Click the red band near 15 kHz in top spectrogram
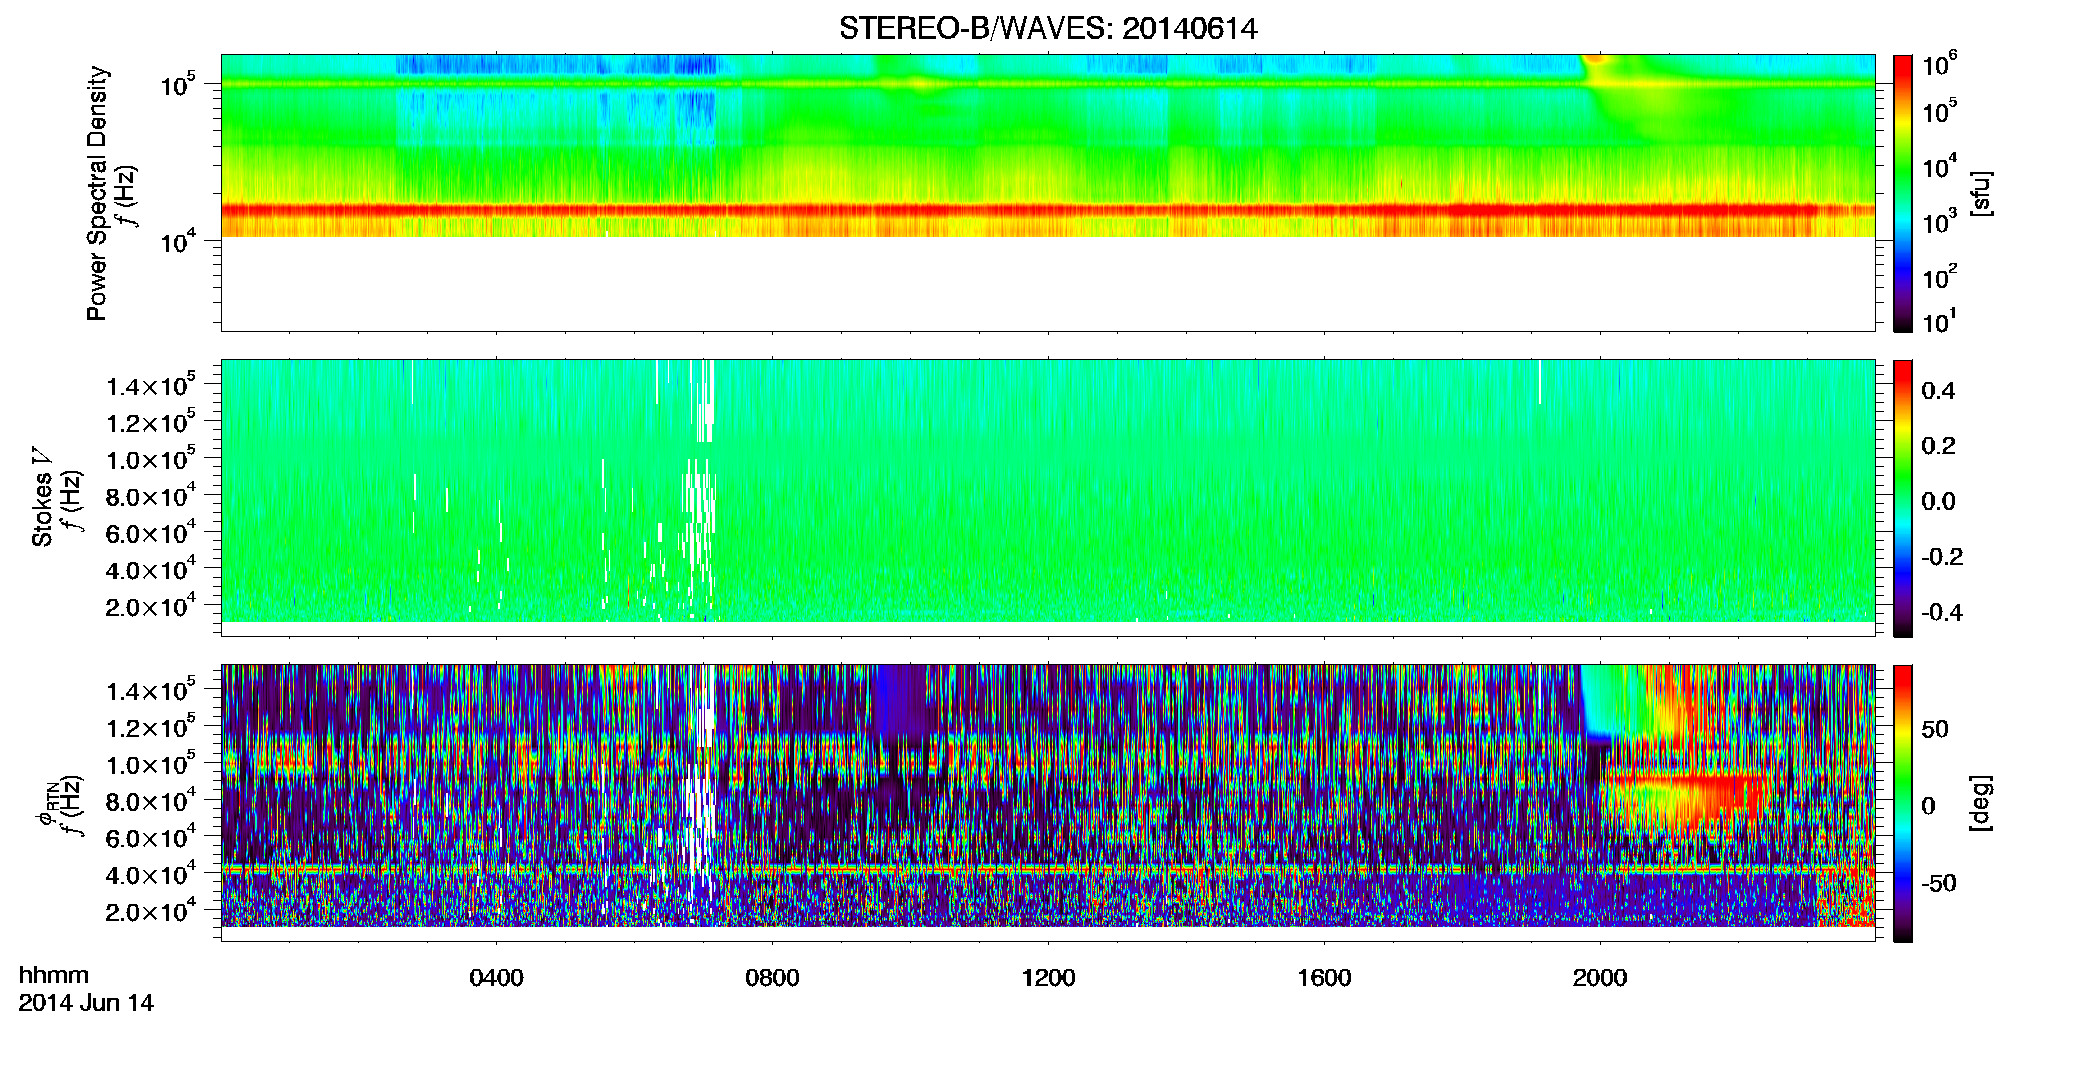 pos(1048,211)
